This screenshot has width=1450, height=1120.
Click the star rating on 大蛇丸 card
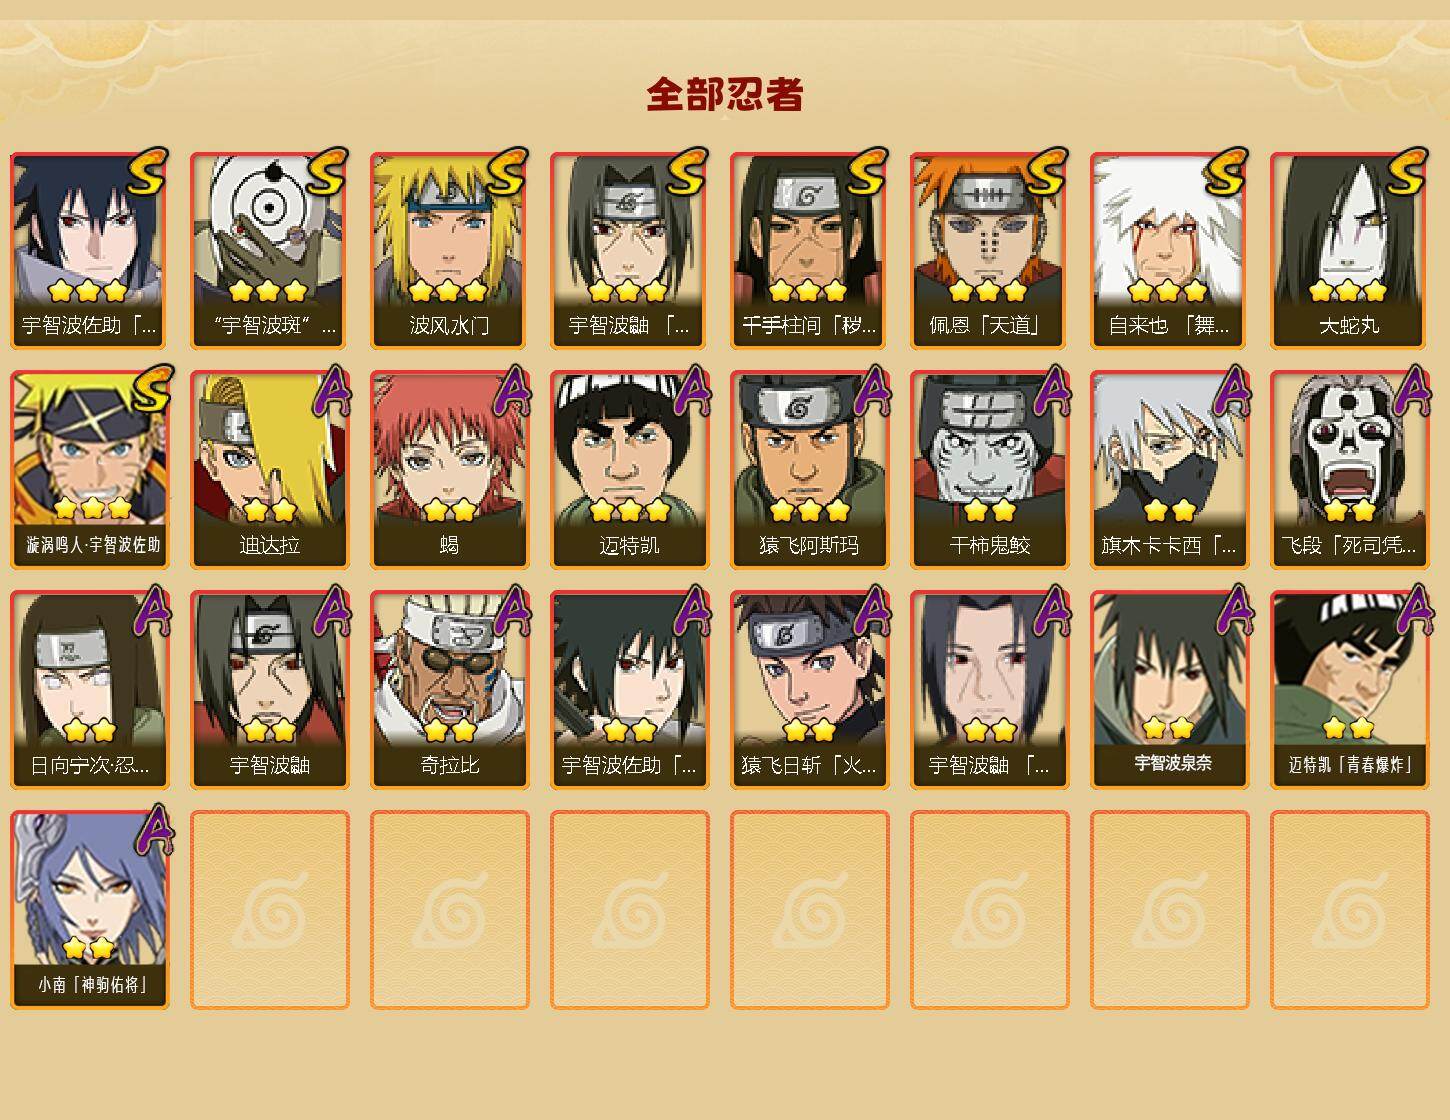pos(1348,291)
